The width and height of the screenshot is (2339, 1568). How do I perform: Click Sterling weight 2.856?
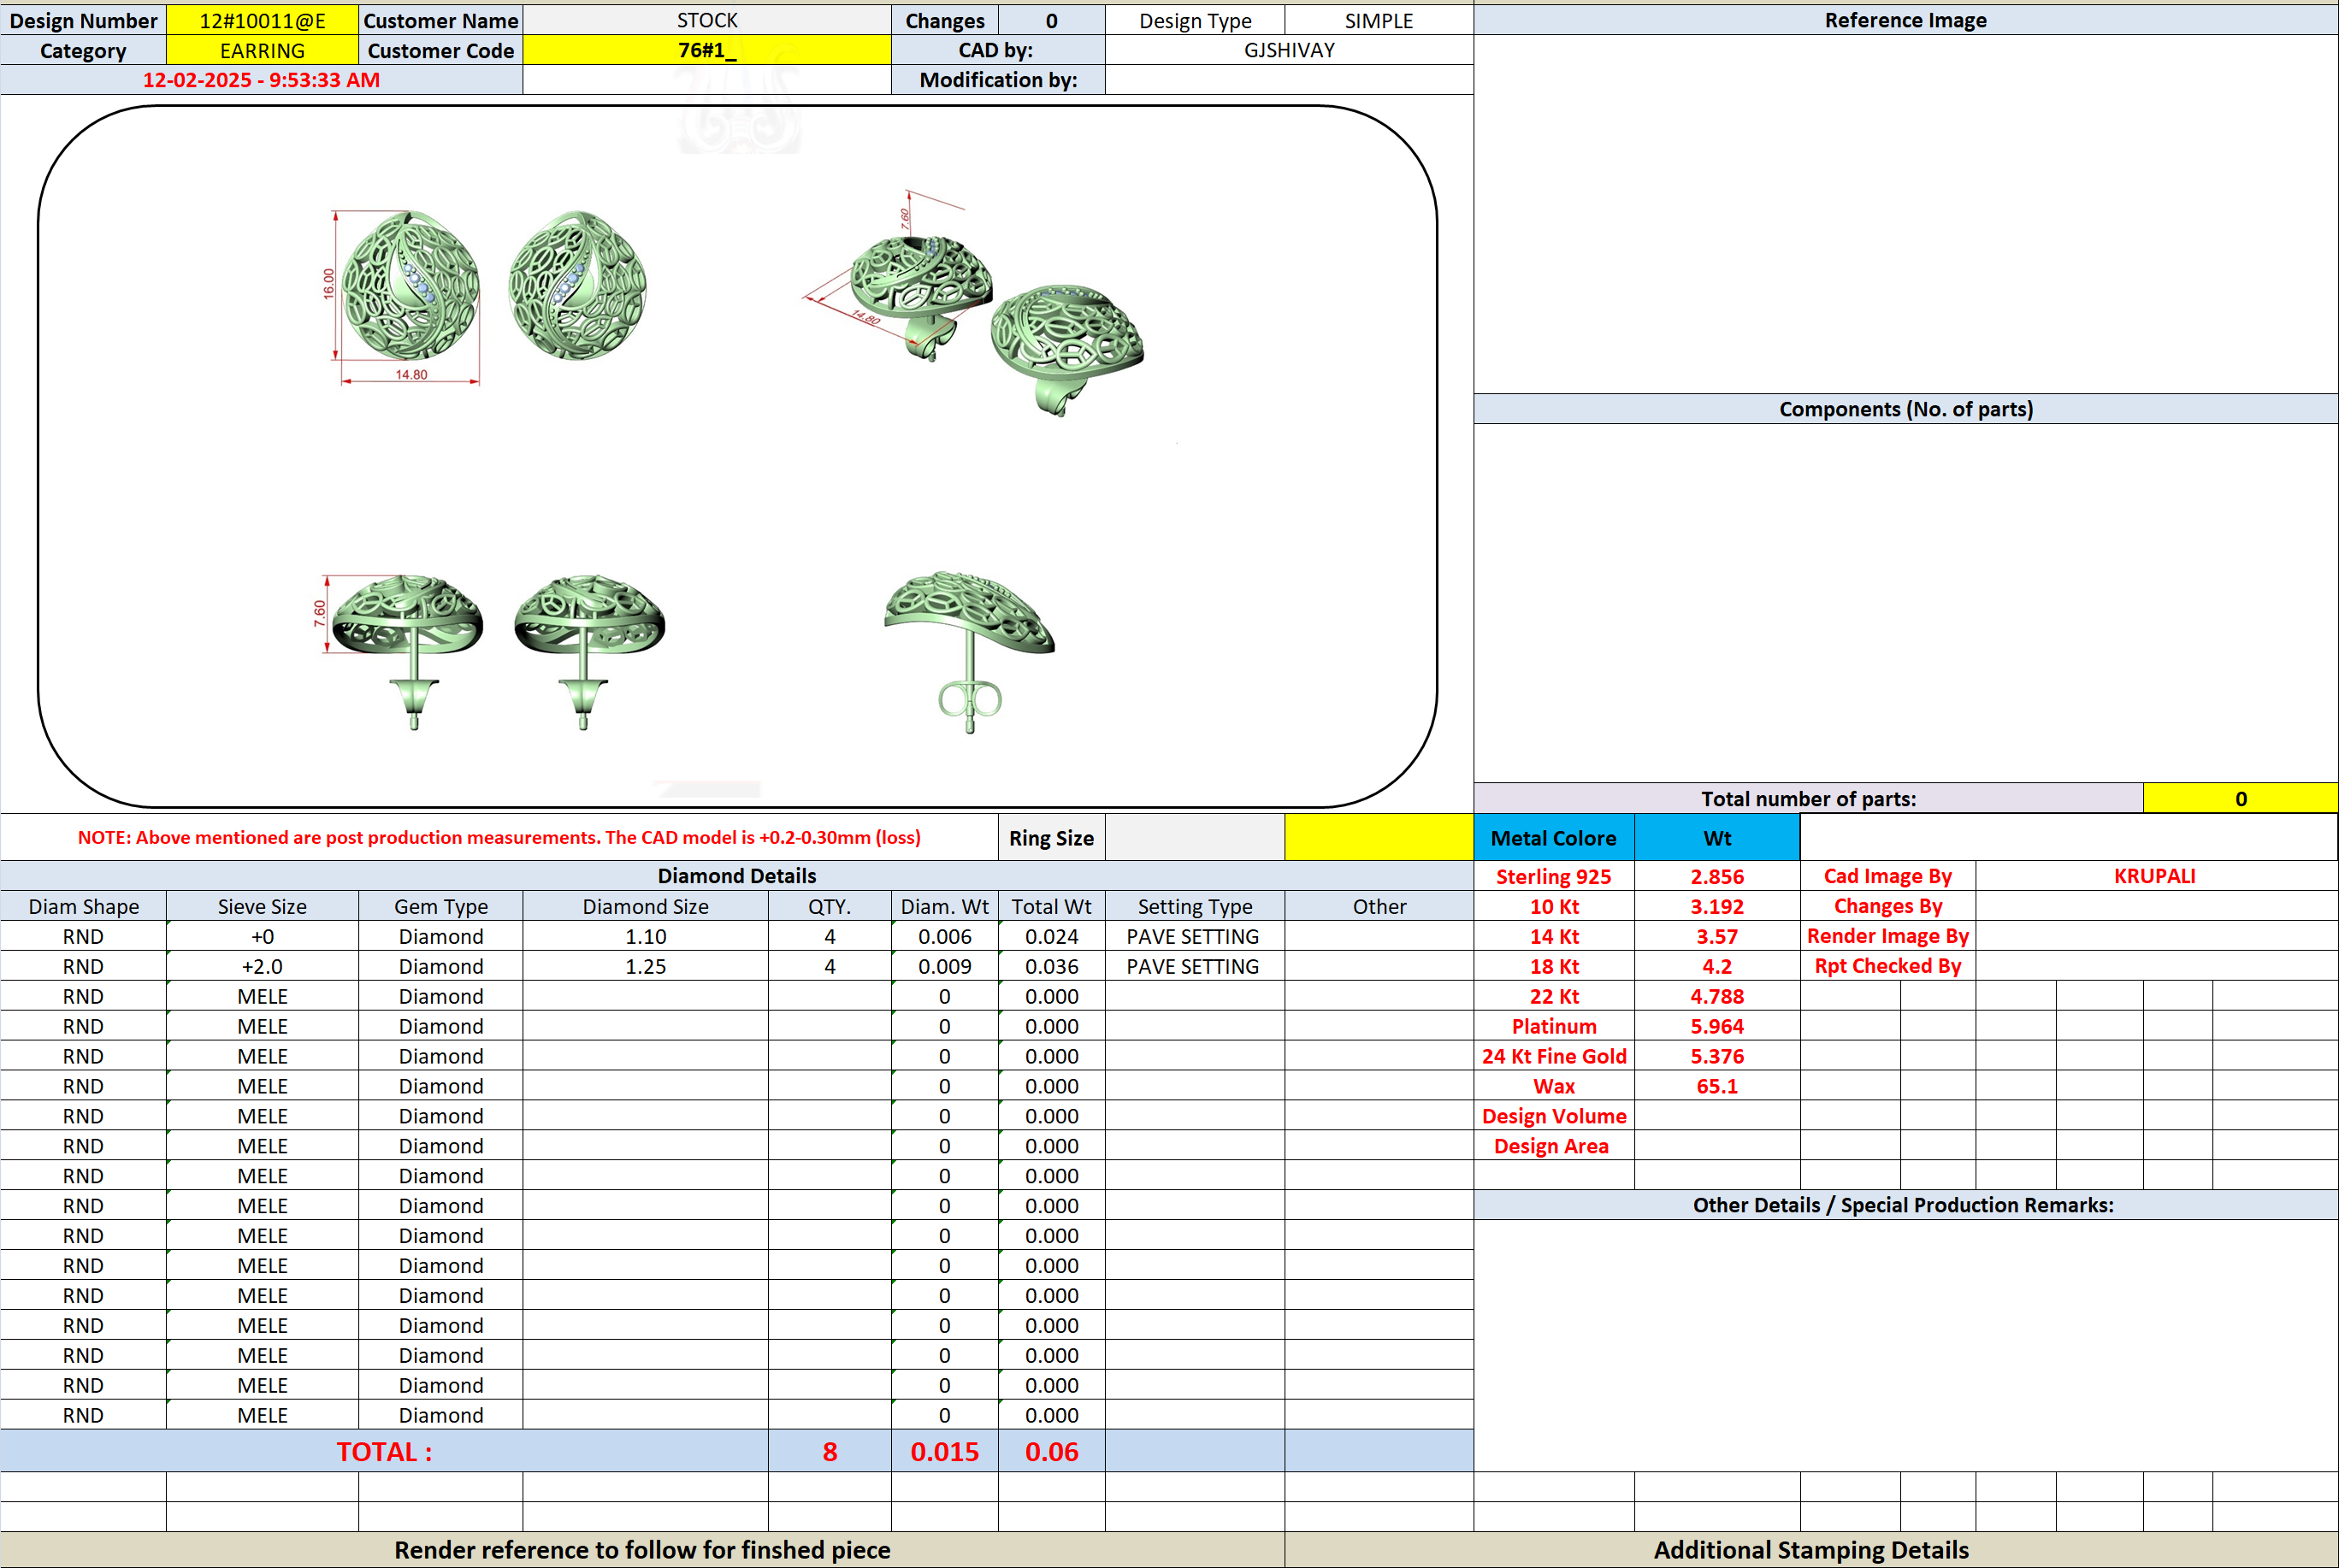pyautogui.click(x=1717, y=876)
